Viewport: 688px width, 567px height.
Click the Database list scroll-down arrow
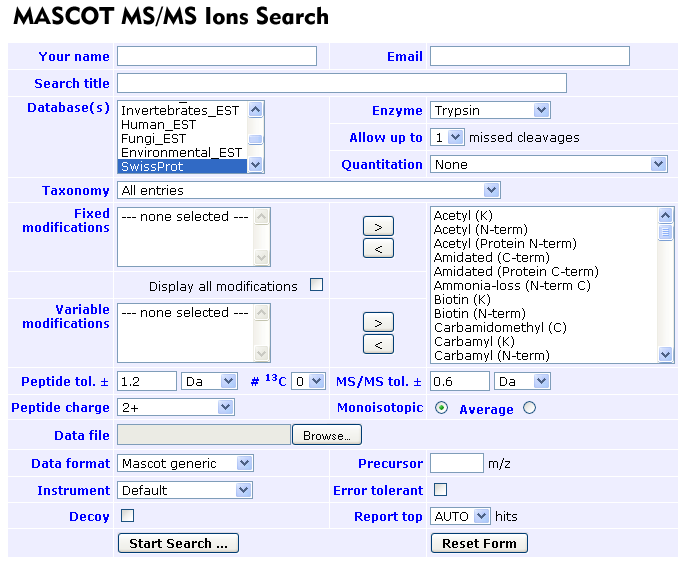(255, 165)
